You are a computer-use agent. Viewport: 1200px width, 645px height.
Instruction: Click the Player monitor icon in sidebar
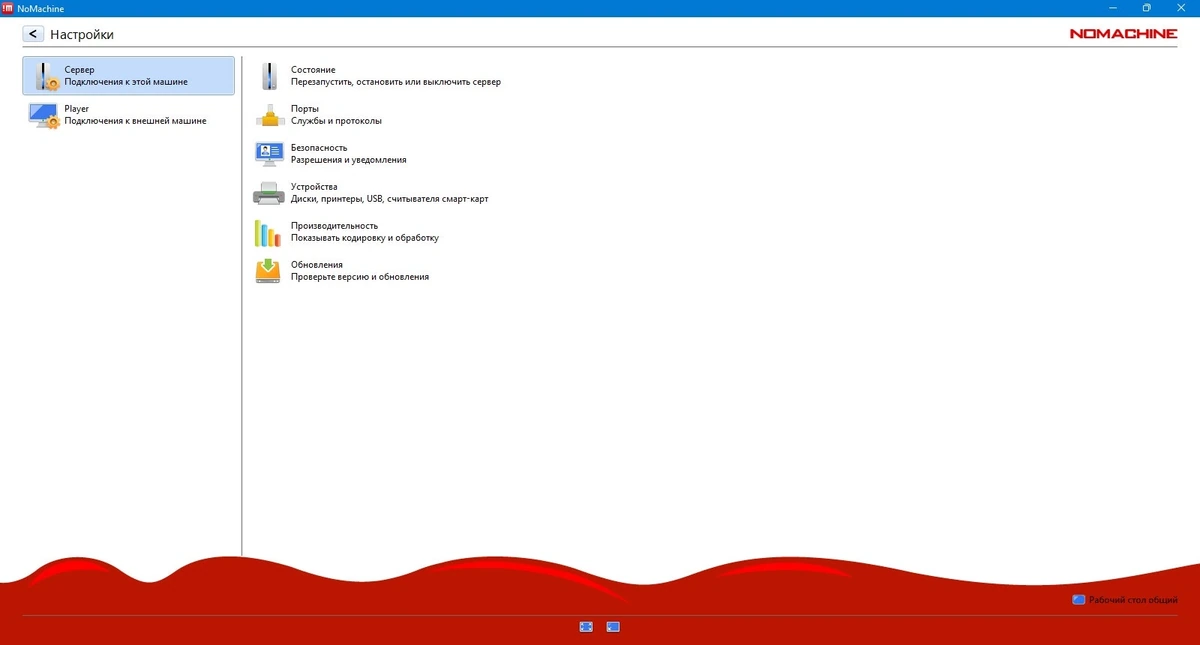pos(45,115)
